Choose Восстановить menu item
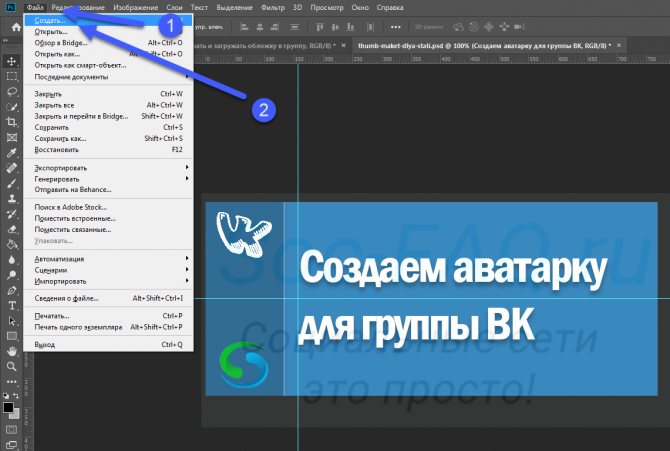The height and width of the screenshot is (451, 670). tap(108, 150)
